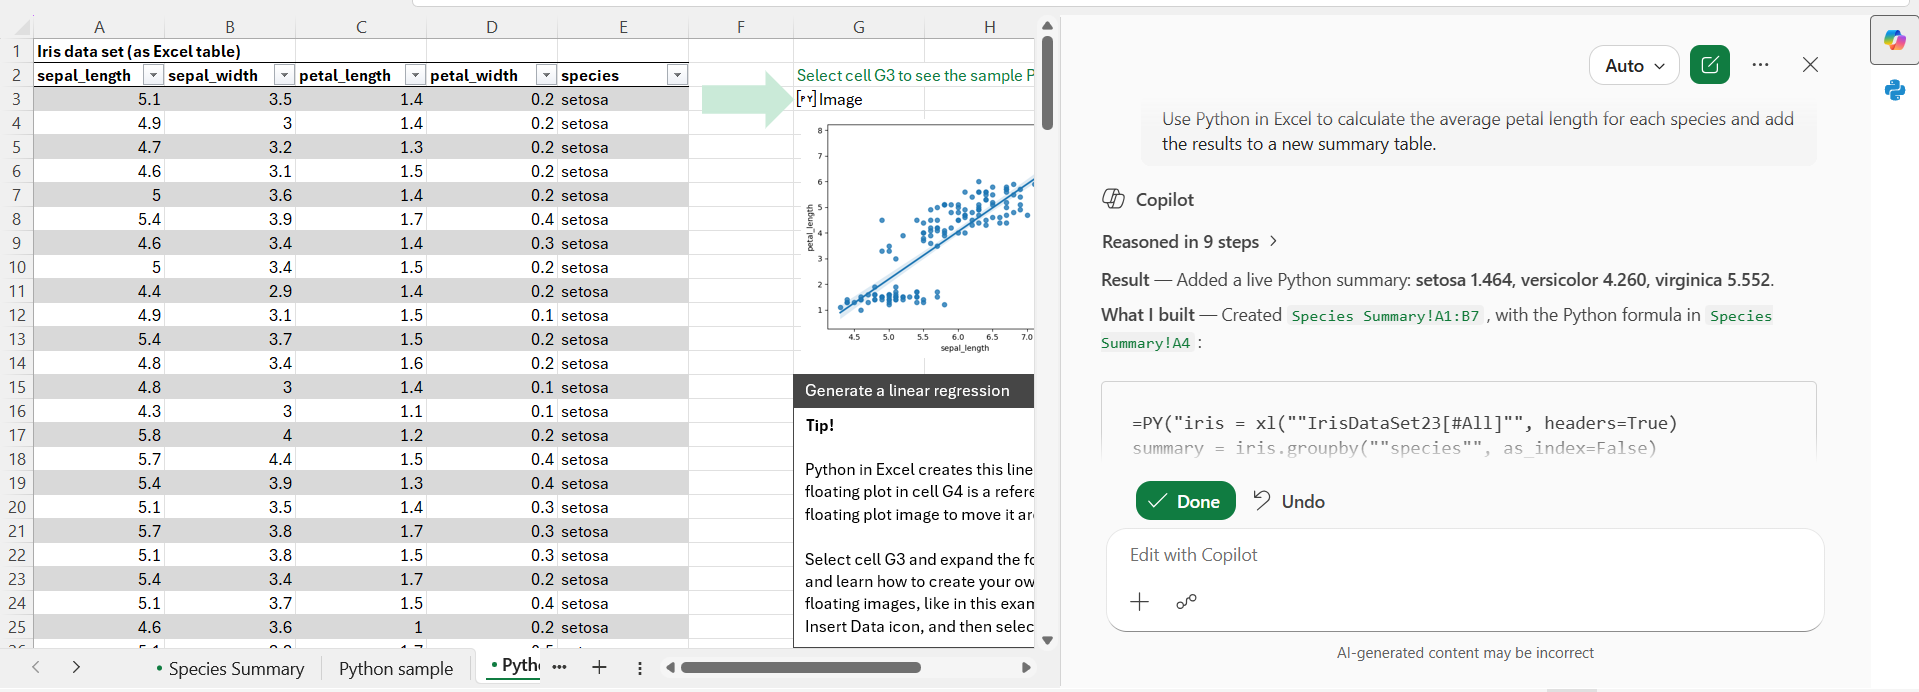The image size is (1919, 692).
Task: Click the Done button
Action: [1186, 501]
